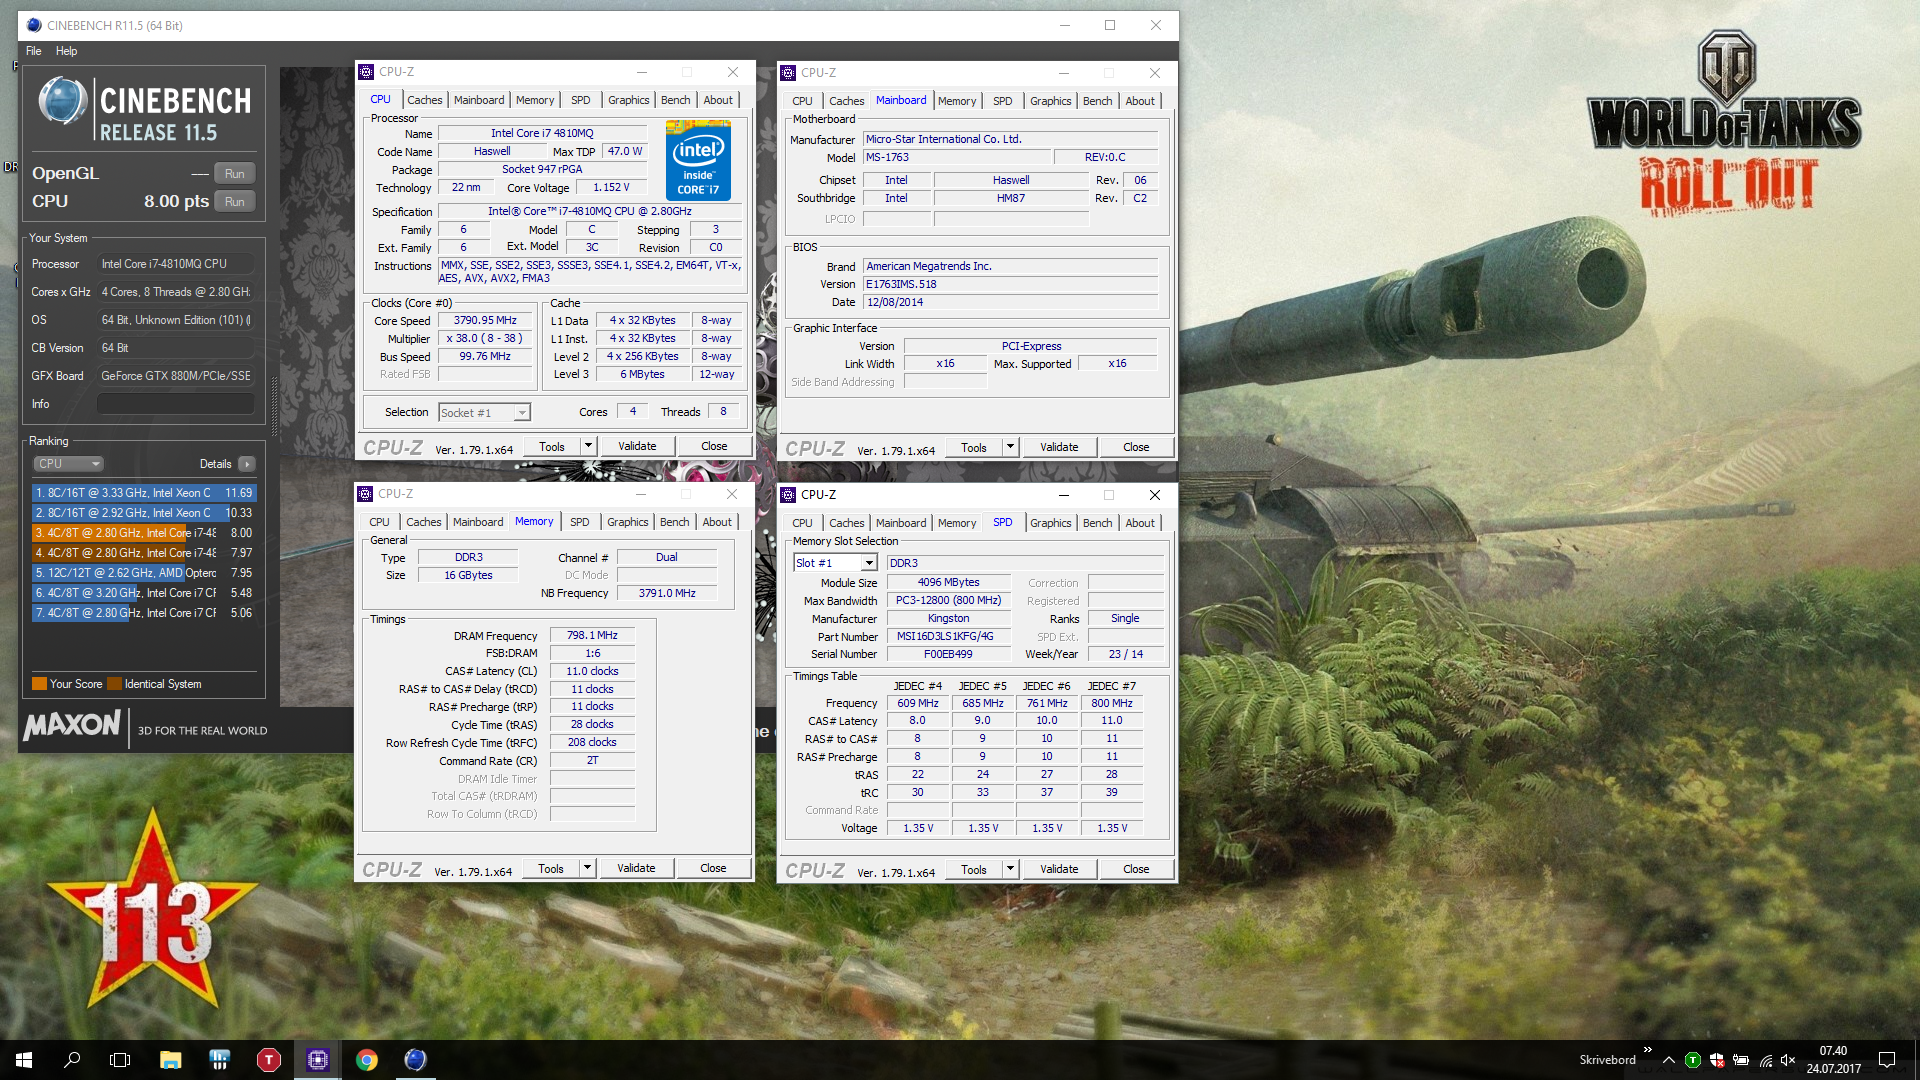The width and height of the screenshot is (1920, 1080).
Task: Click Validate in the SPD CPU-Z window
Action: [x=1059, y=869]
